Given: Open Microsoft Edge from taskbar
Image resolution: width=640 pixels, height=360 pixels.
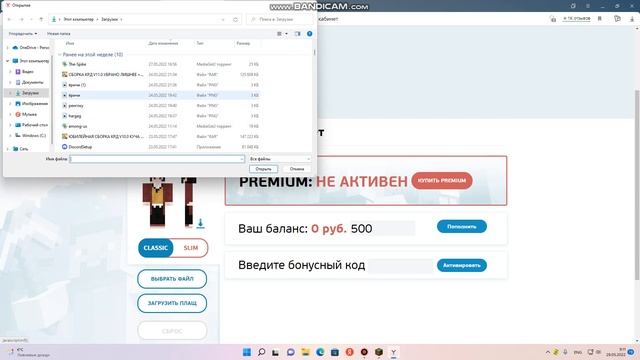Looking at the screenshot, I should 320,352.
